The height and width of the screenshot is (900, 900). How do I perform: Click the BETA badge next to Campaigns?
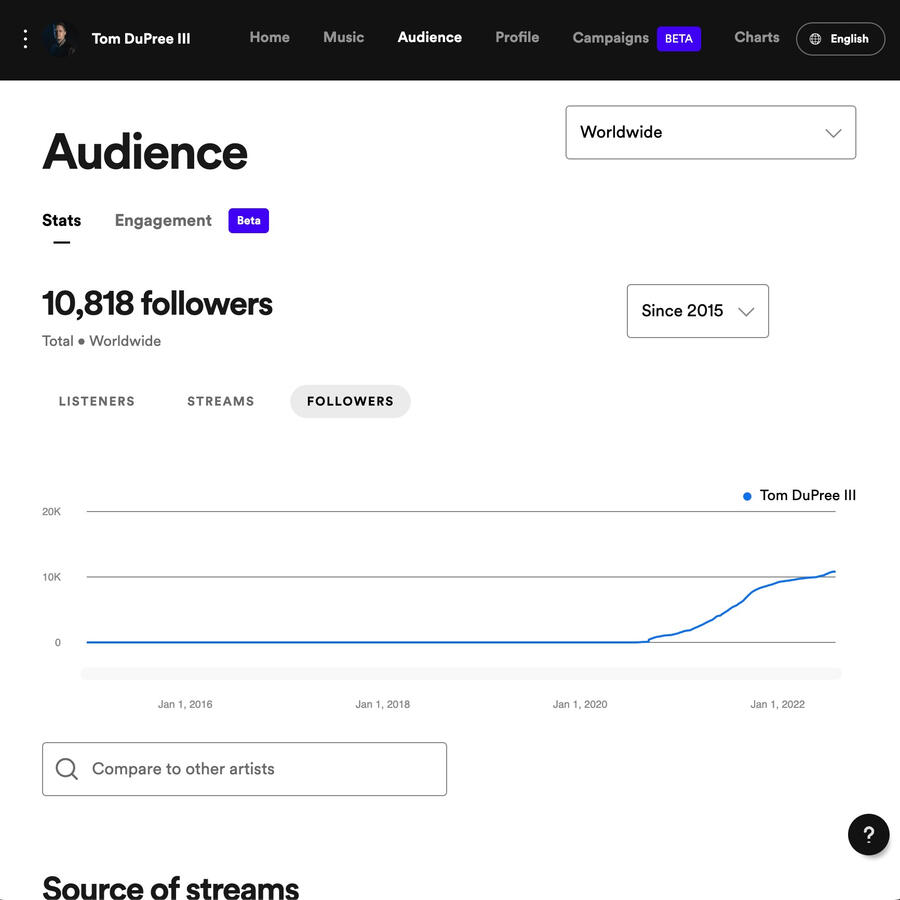click(679, 38)
